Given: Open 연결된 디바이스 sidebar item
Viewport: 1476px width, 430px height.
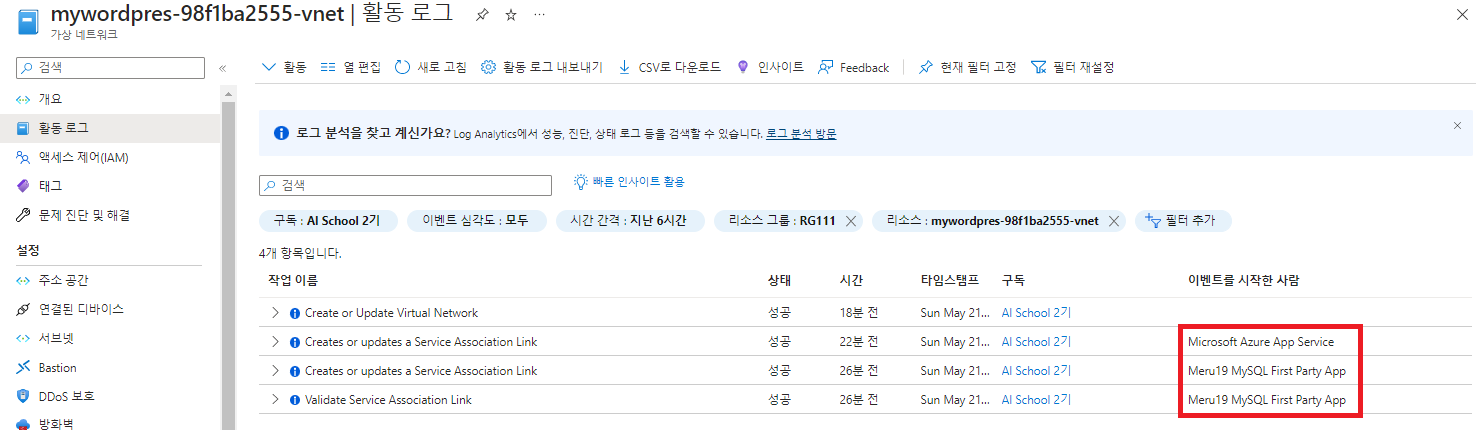Looking at the screenshot, I should pyautogui.click(x=82, y=309).
